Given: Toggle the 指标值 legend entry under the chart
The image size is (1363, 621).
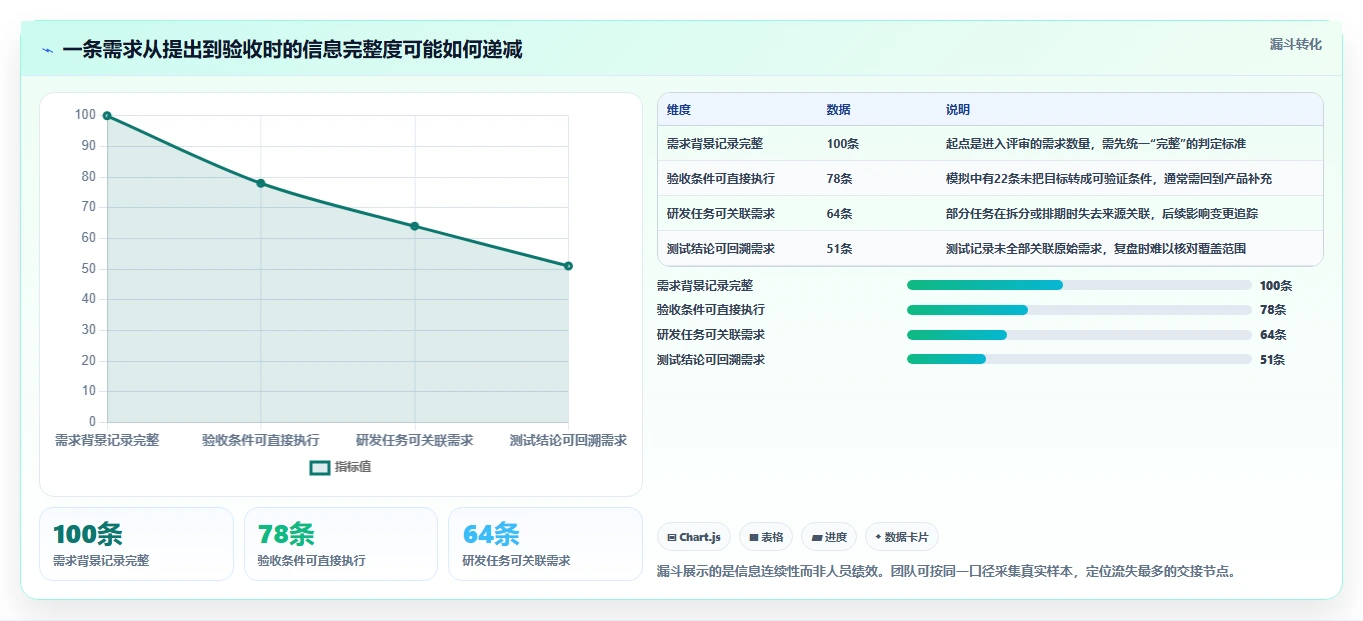Looking at the screenshot, I should coord(340,467).
